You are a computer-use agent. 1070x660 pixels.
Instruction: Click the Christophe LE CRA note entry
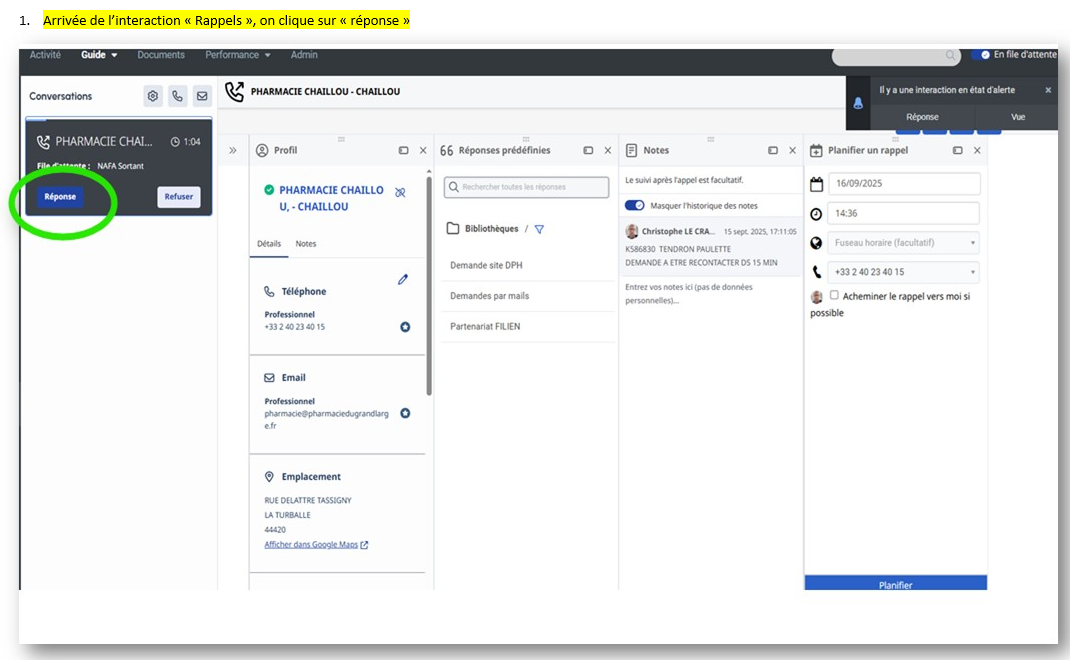(x=710, y=246)
